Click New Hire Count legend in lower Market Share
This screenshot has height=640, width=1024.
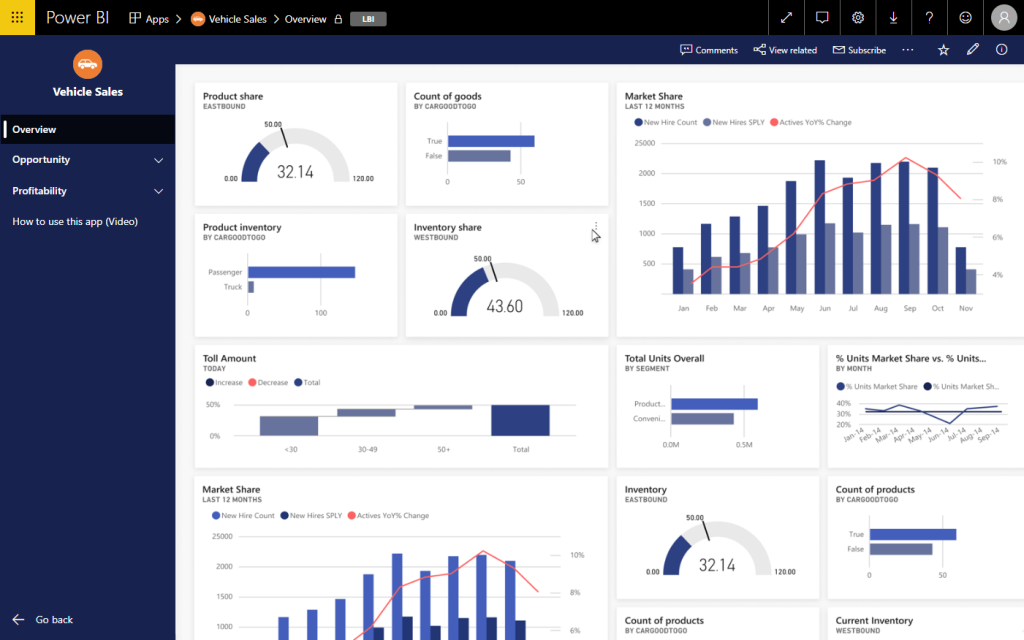pos(243,515)
